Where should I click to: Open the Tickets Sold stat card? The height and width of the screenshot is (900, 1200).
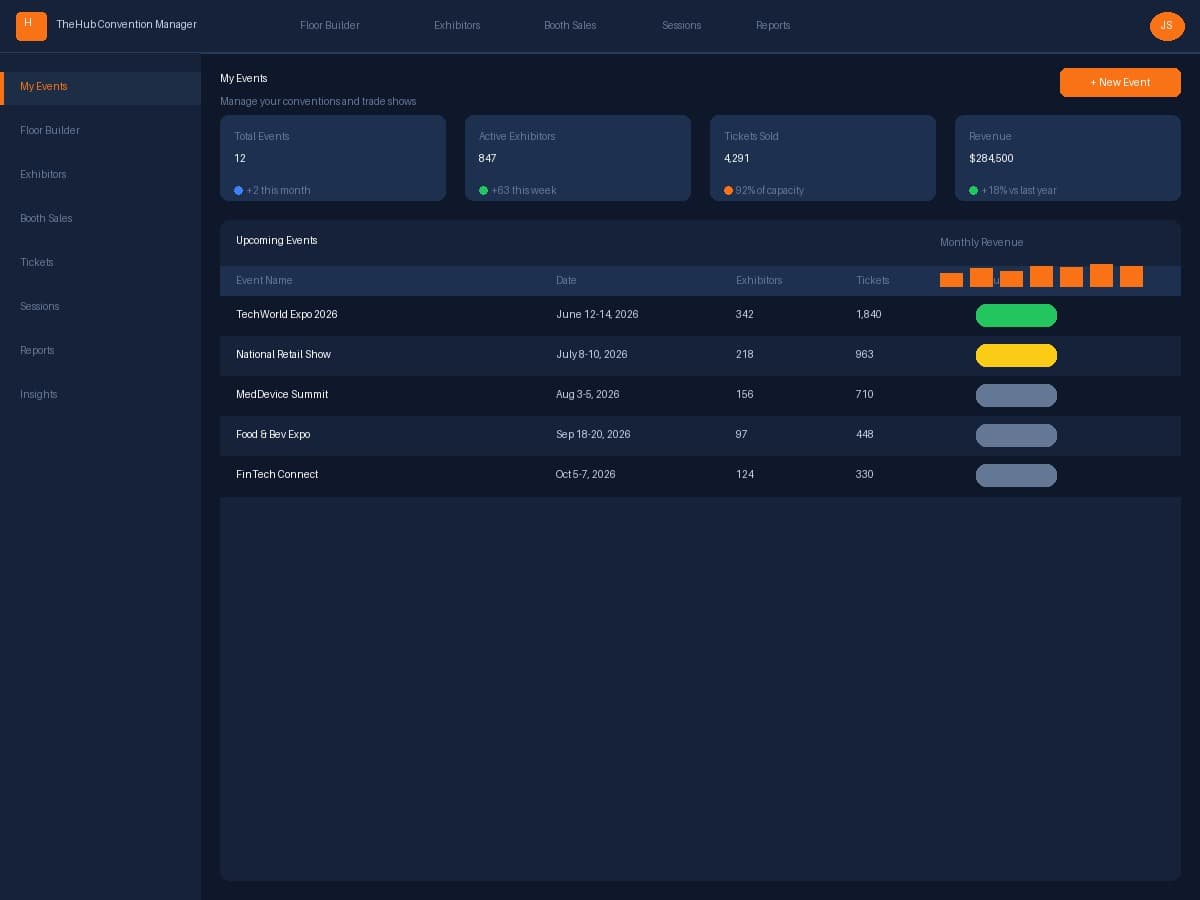pyautogui.click(x=823, y=158)
